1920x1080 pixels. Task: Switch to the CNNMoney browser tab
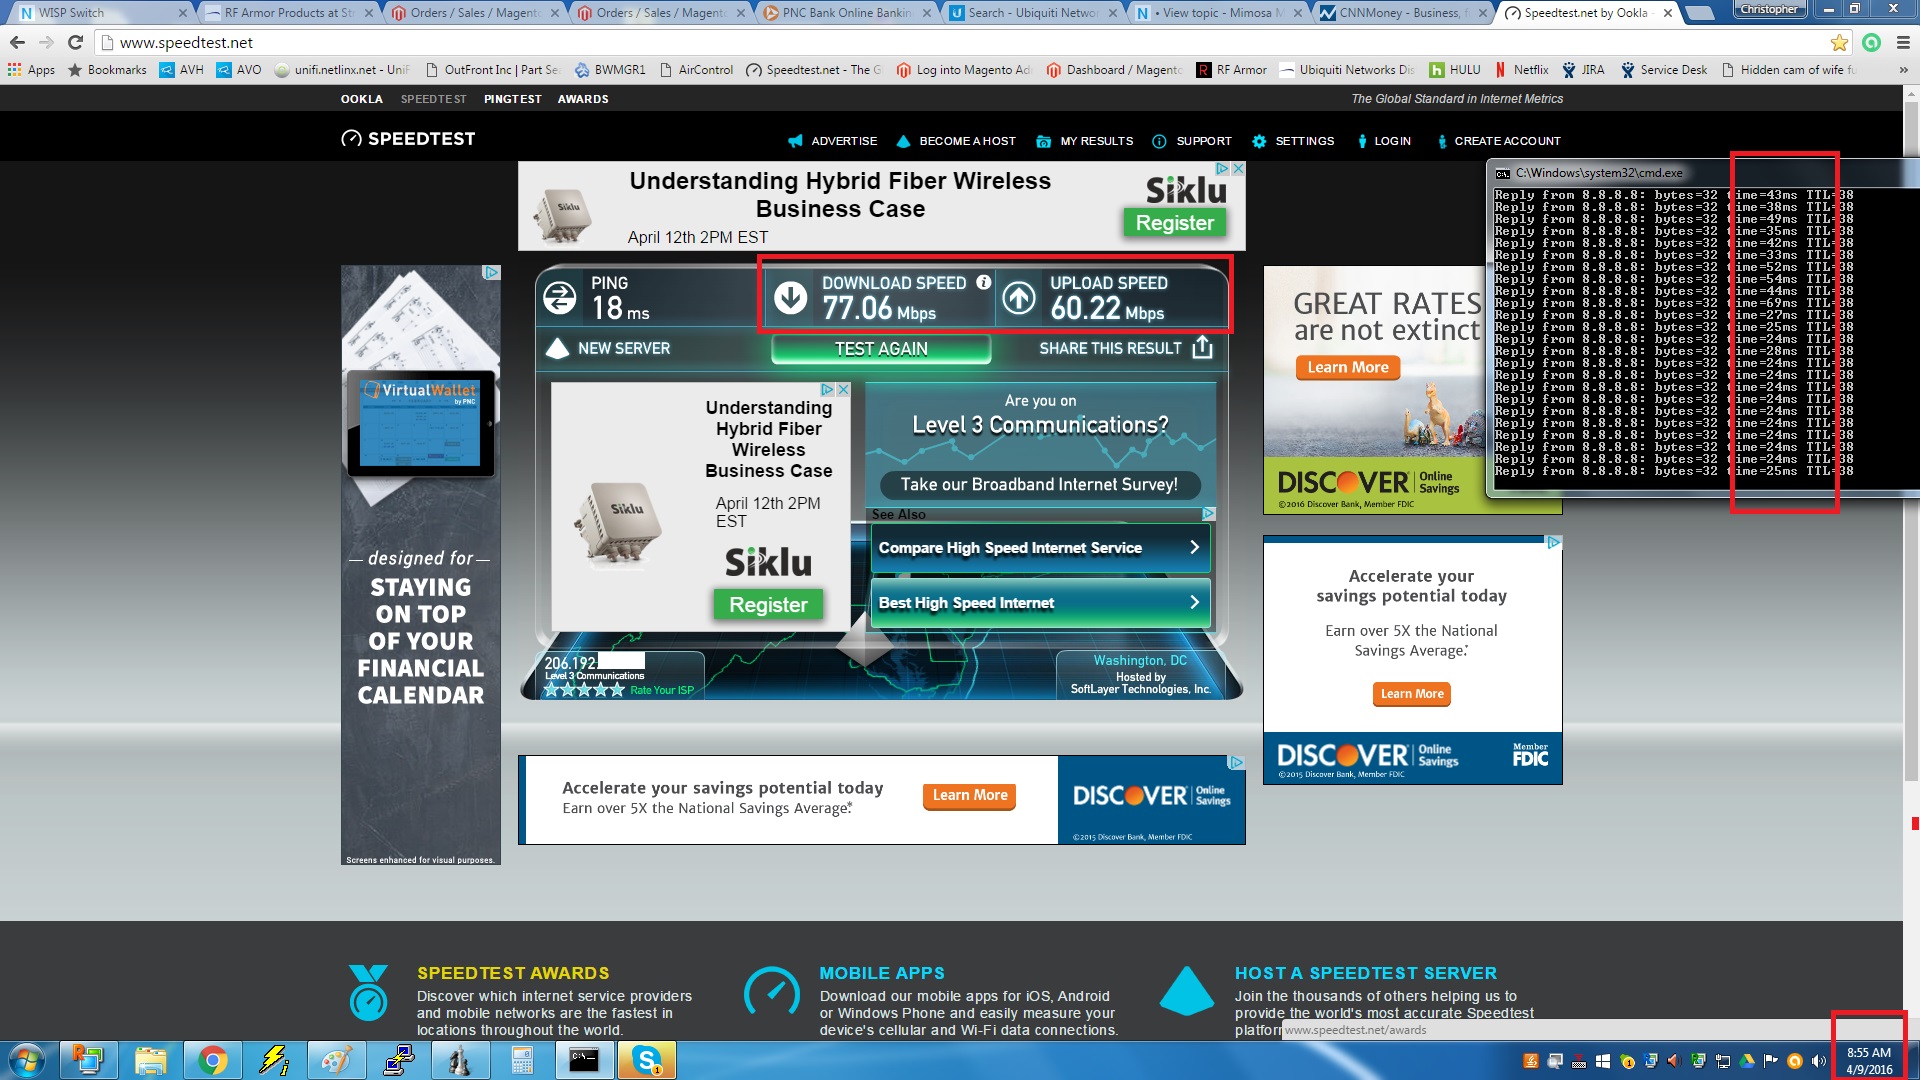(1395, 13)
